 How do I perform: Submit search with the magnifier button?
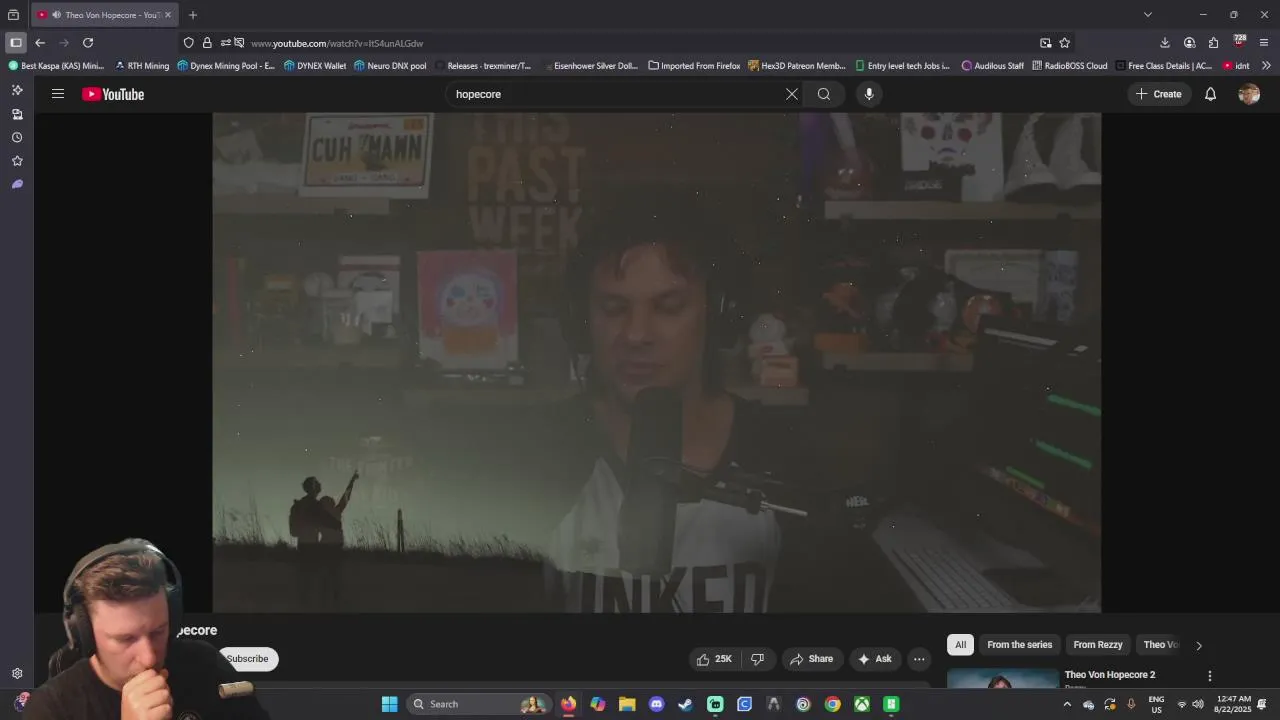pos(824,94)
